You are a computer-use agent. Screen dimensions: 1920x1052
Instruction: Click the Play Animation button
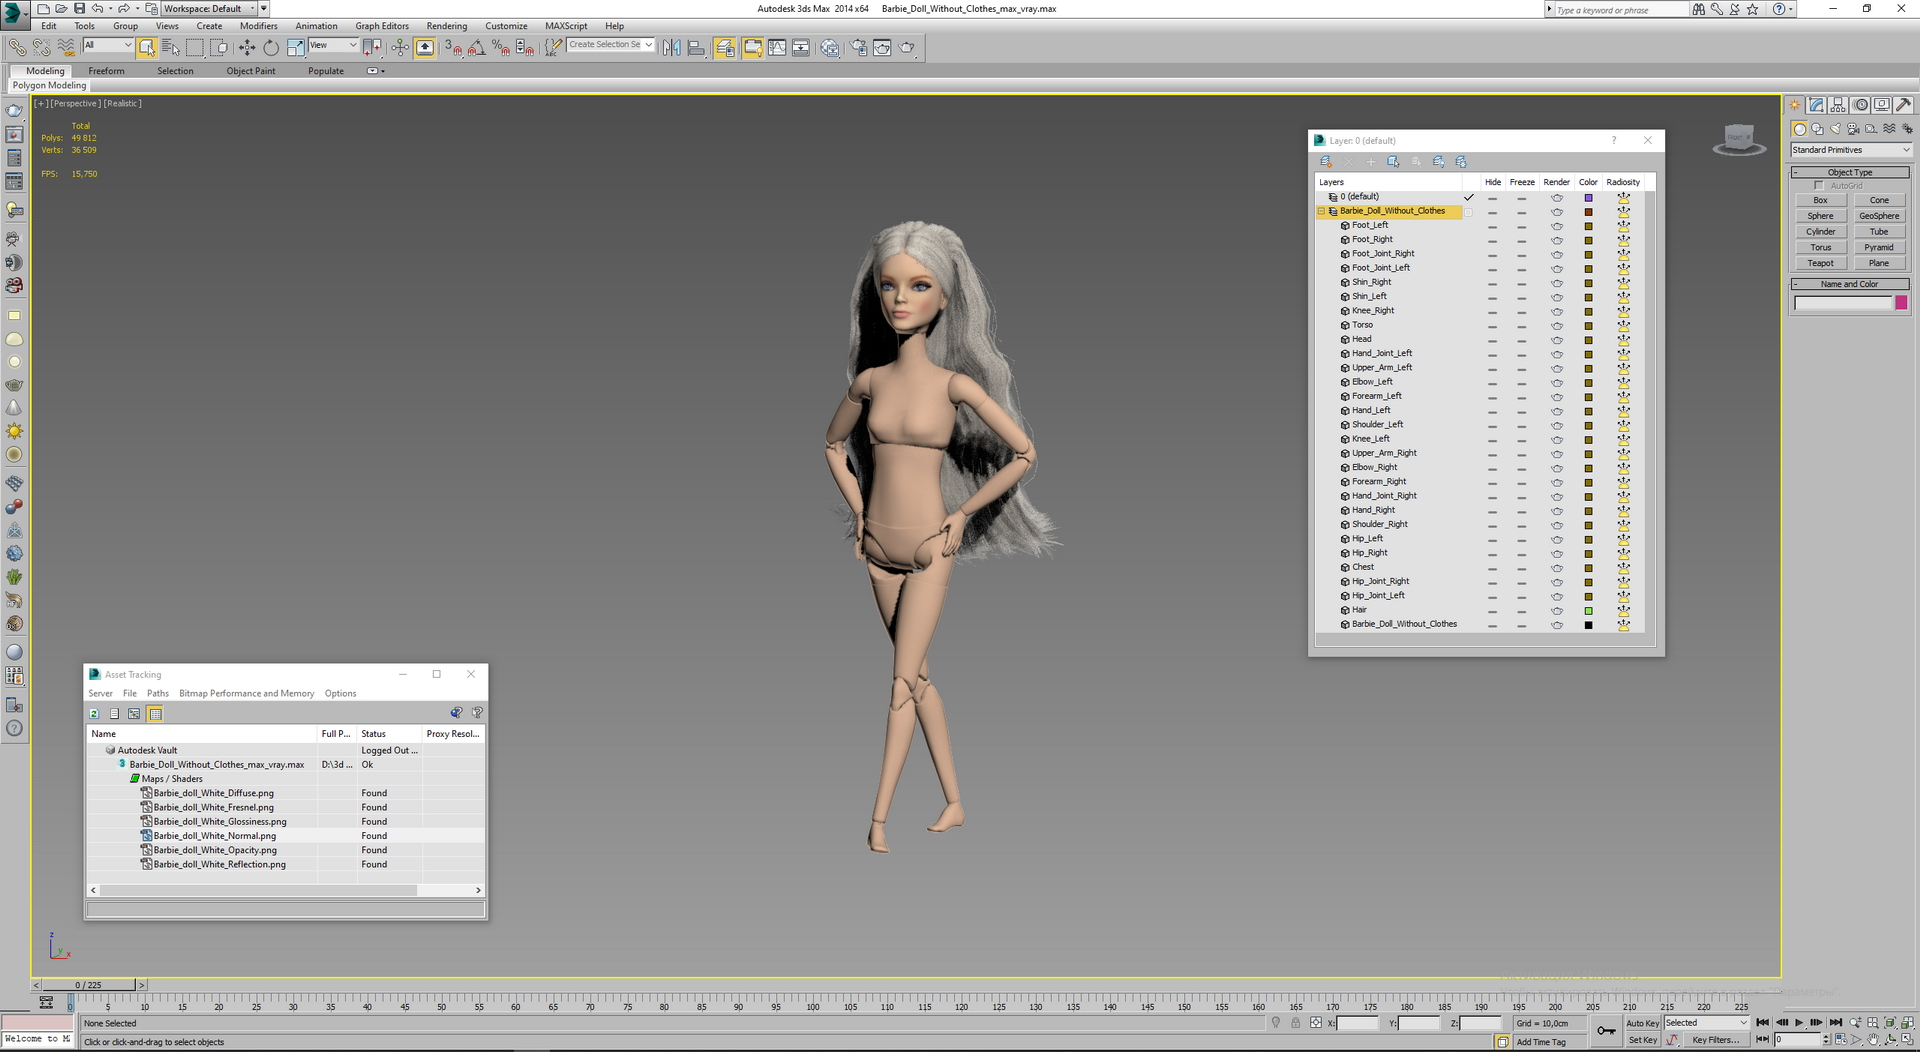(1799, 1022)
